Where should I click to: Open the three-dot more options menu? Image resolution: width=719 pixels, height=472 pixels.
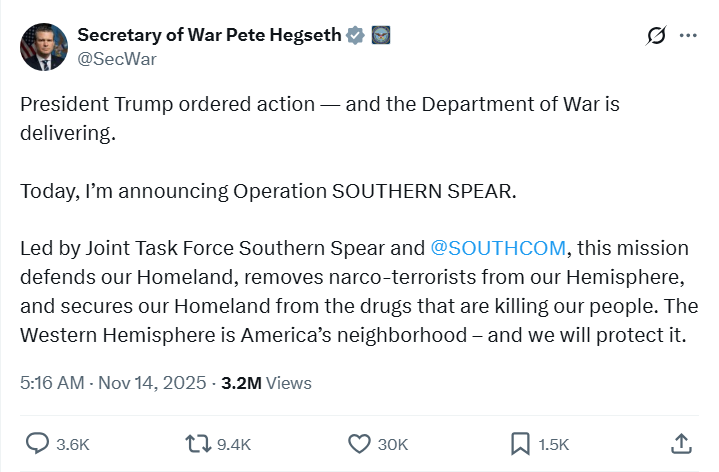pyautogui.click(x=688, y=35)
